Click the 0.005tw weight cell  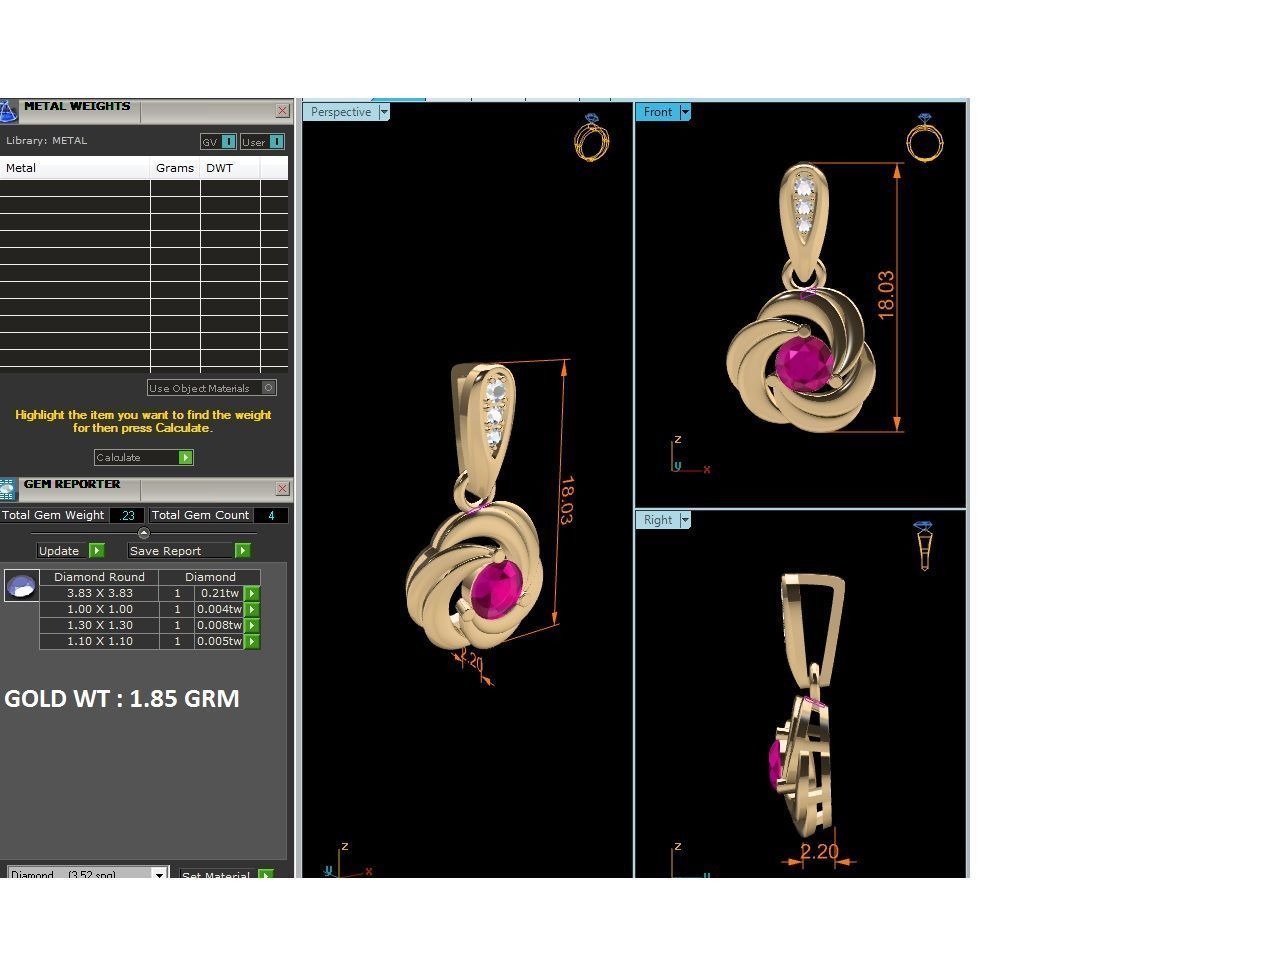click(x=220, y=641)
